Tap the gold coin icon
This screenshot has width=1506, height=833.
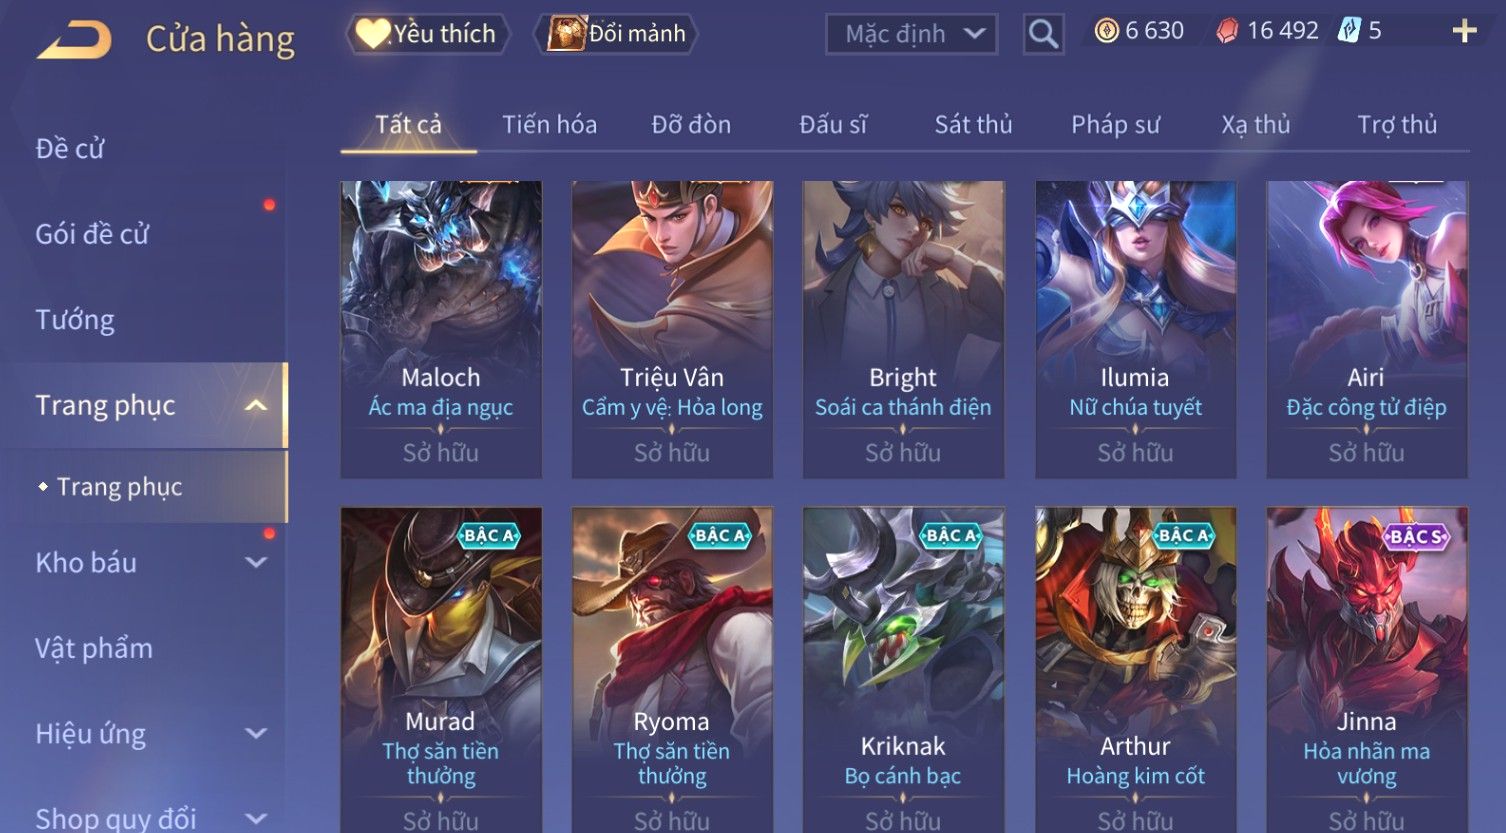click(x=1106, y=32)
